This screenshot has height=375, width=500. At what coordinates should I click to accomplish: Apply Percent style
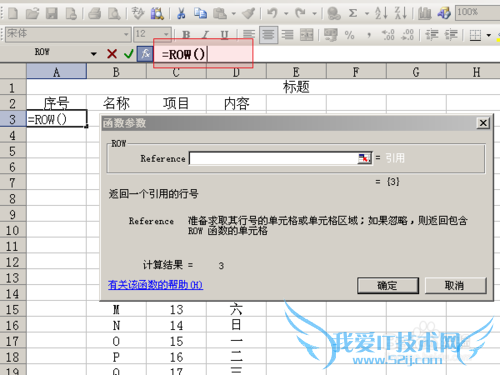click(350, 35)
